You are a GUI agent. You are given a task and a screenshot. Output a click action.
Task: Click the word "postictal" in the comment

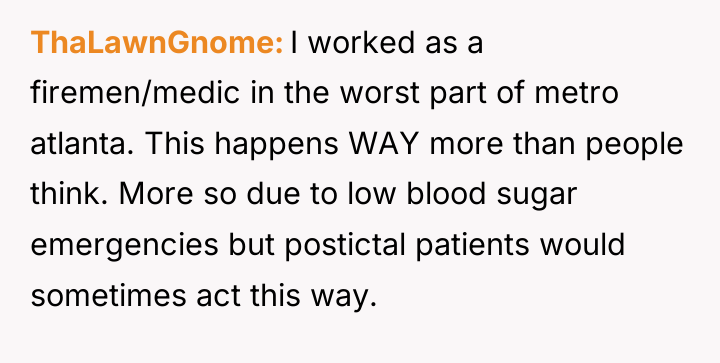point(345,245)
